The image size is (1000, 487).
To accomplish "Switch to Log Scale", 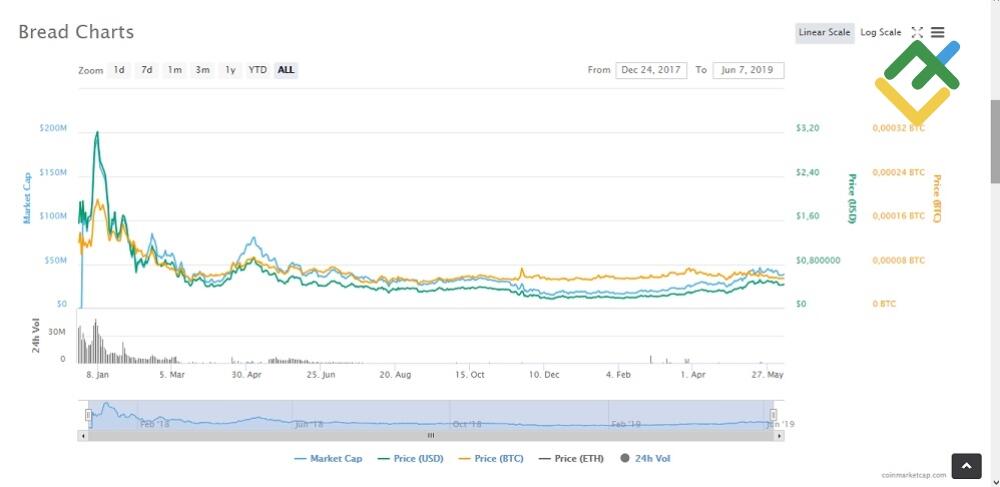I will tap(881, 33).
